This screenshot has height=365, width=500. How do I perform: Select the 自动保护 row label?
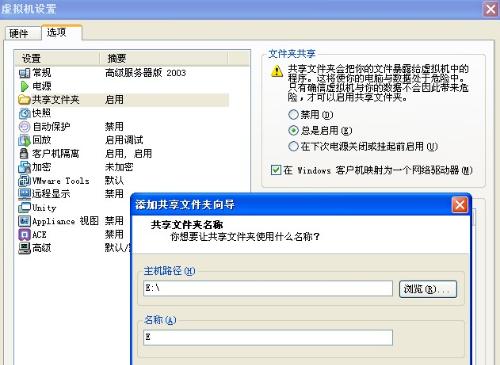point(51,126)
